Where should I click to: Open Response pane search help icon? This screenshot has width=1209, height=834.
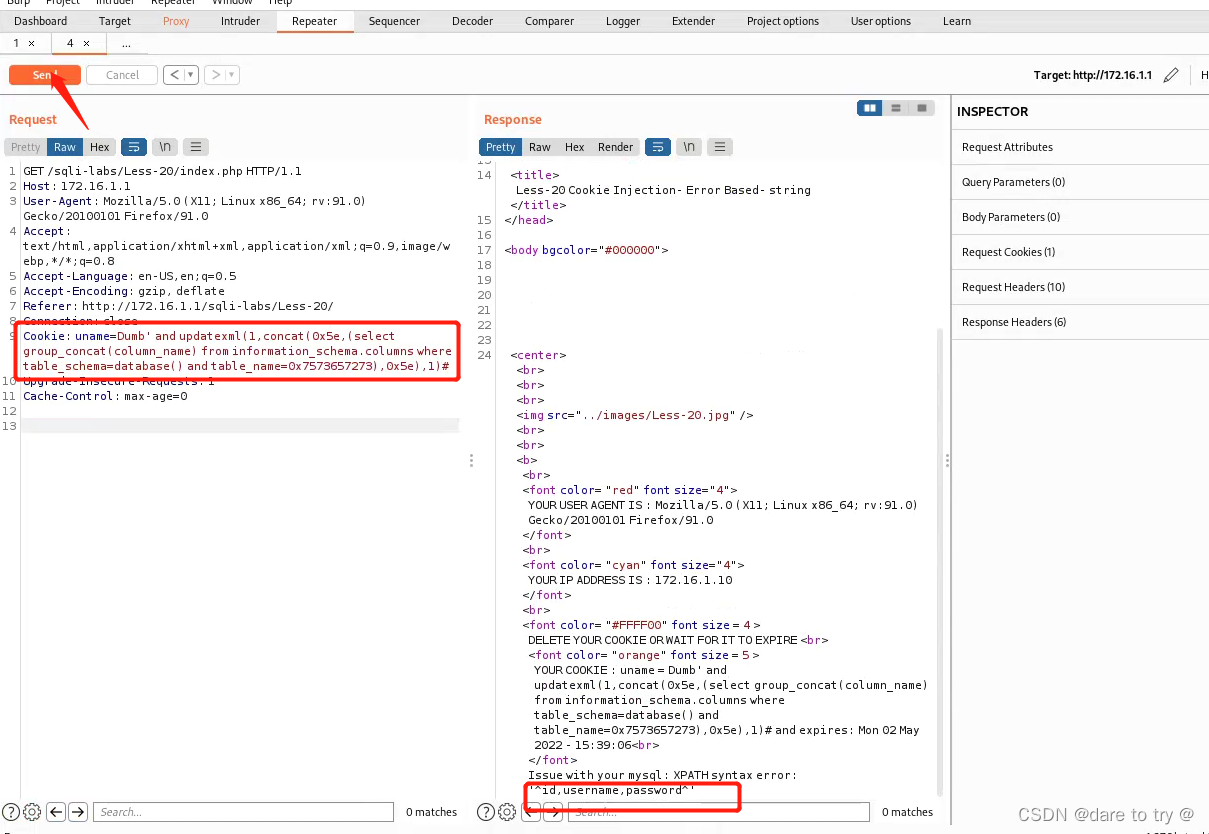[x=486, y=812]
